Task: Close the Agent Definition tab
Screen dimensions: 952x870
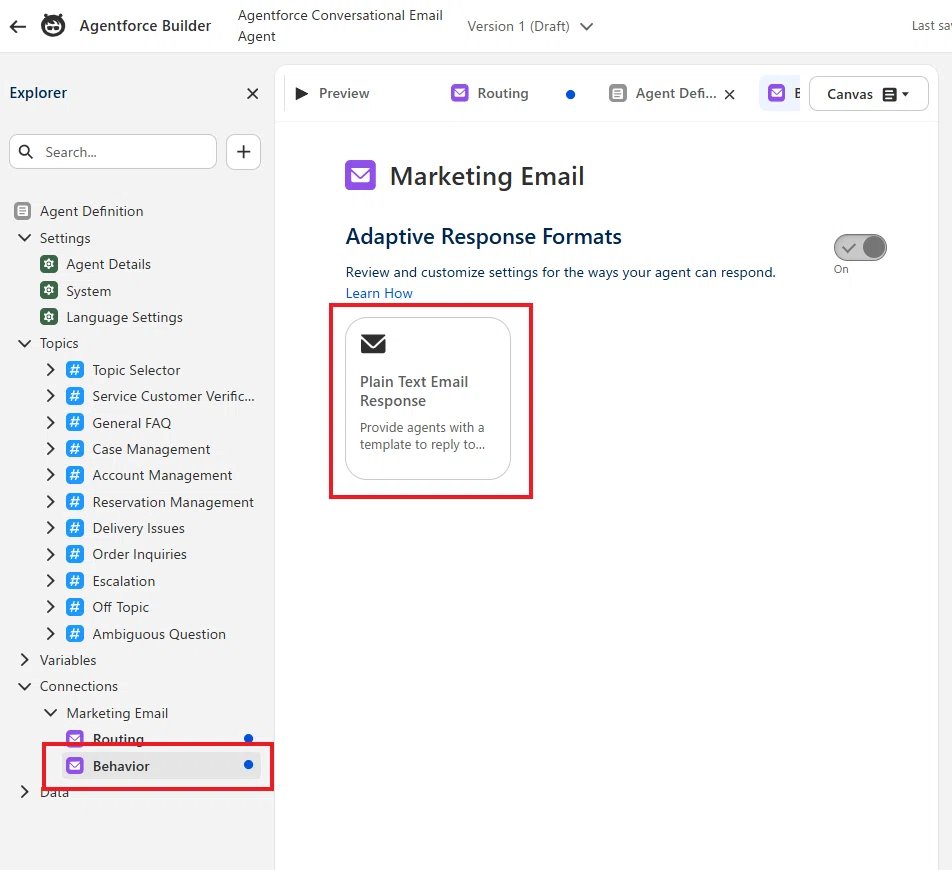Action: pos(730,94)
